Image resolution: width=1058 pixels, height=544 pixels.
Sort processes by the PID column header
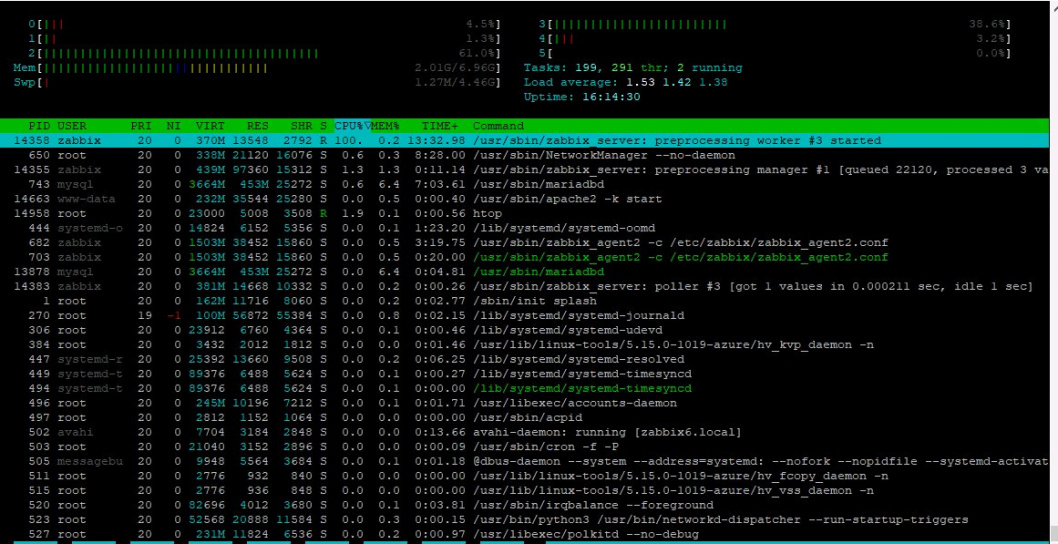point(39,126)
